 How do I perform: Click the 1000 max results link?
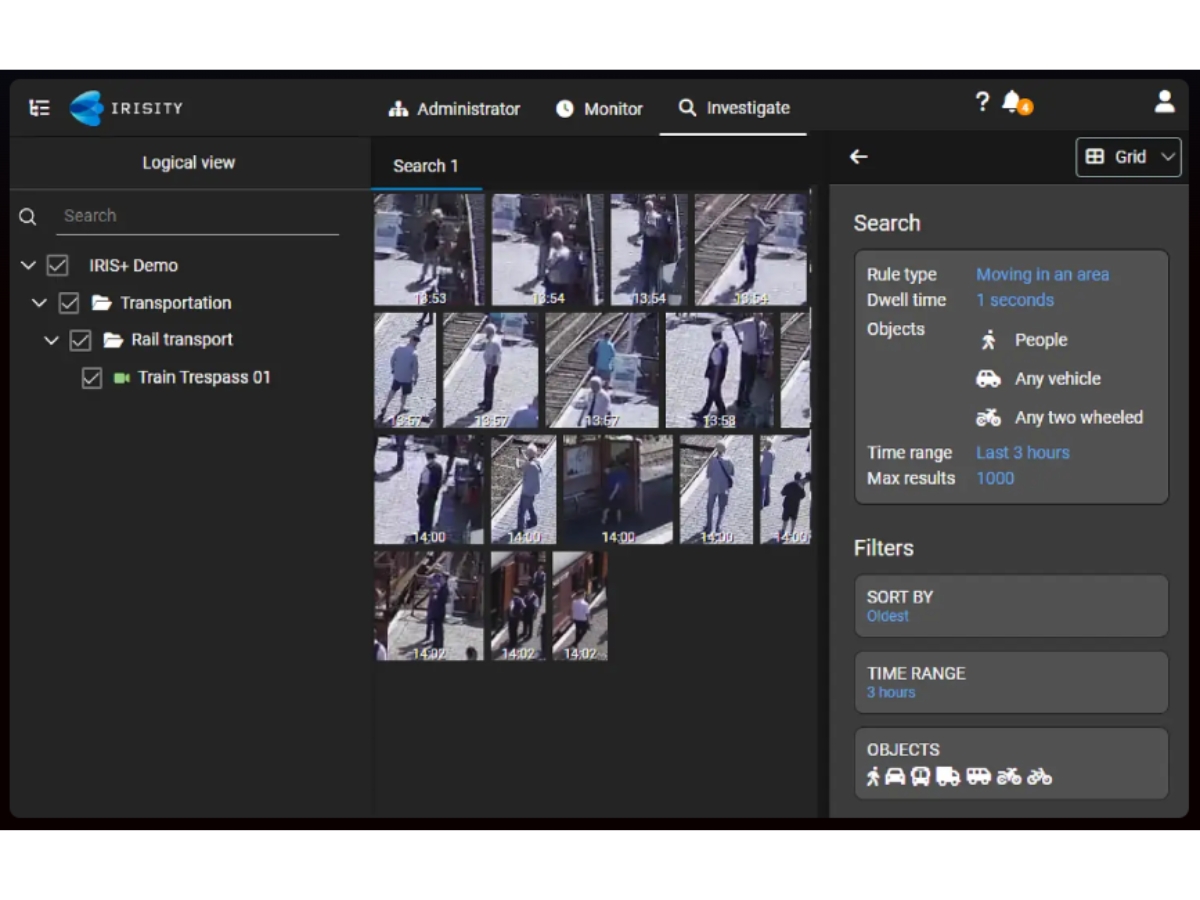995,478
